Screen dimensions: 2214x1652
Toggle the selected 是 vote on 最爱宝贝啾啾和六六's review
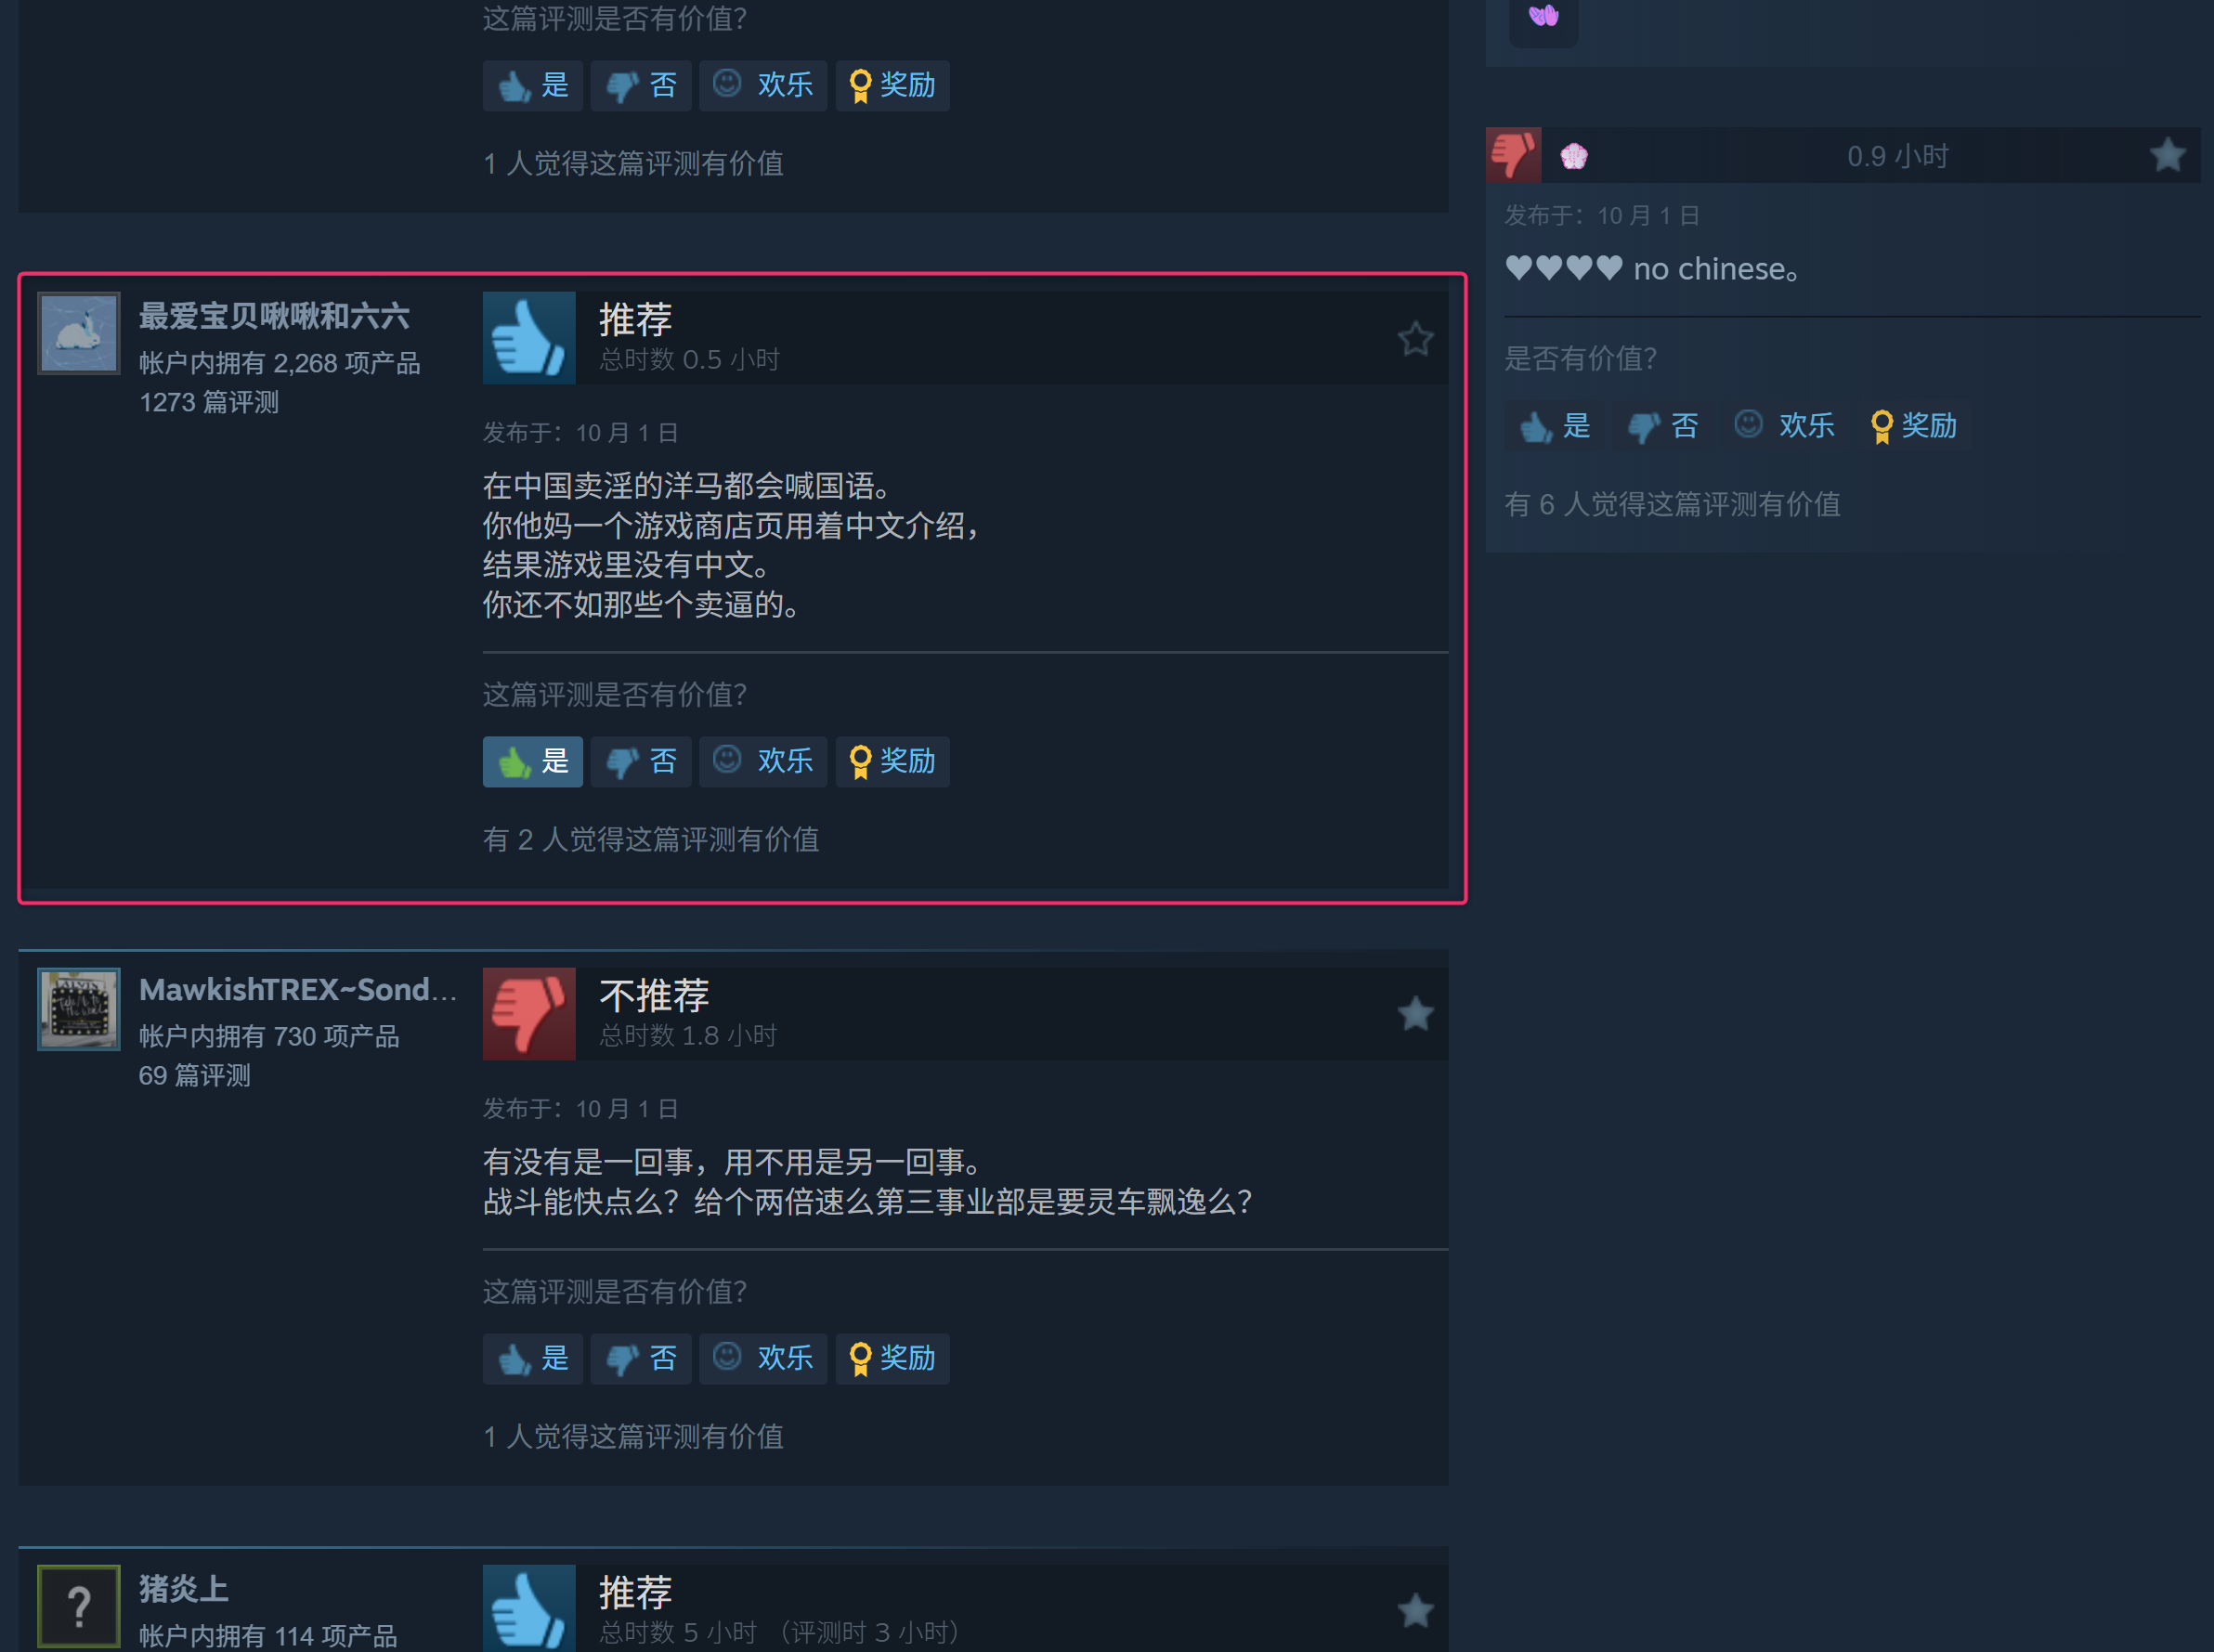(x=533, y=761)
